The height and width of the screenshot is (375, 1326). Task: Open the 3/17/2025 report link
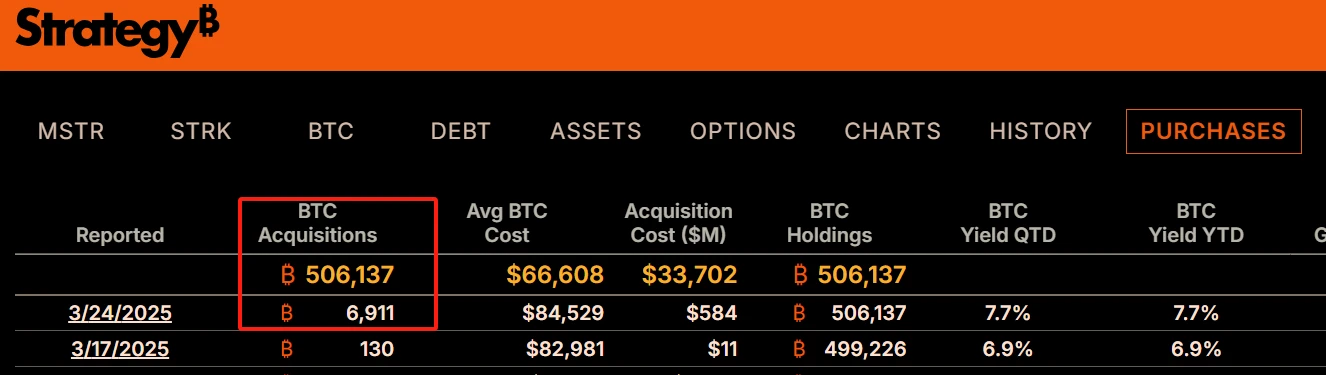point(120,350)
